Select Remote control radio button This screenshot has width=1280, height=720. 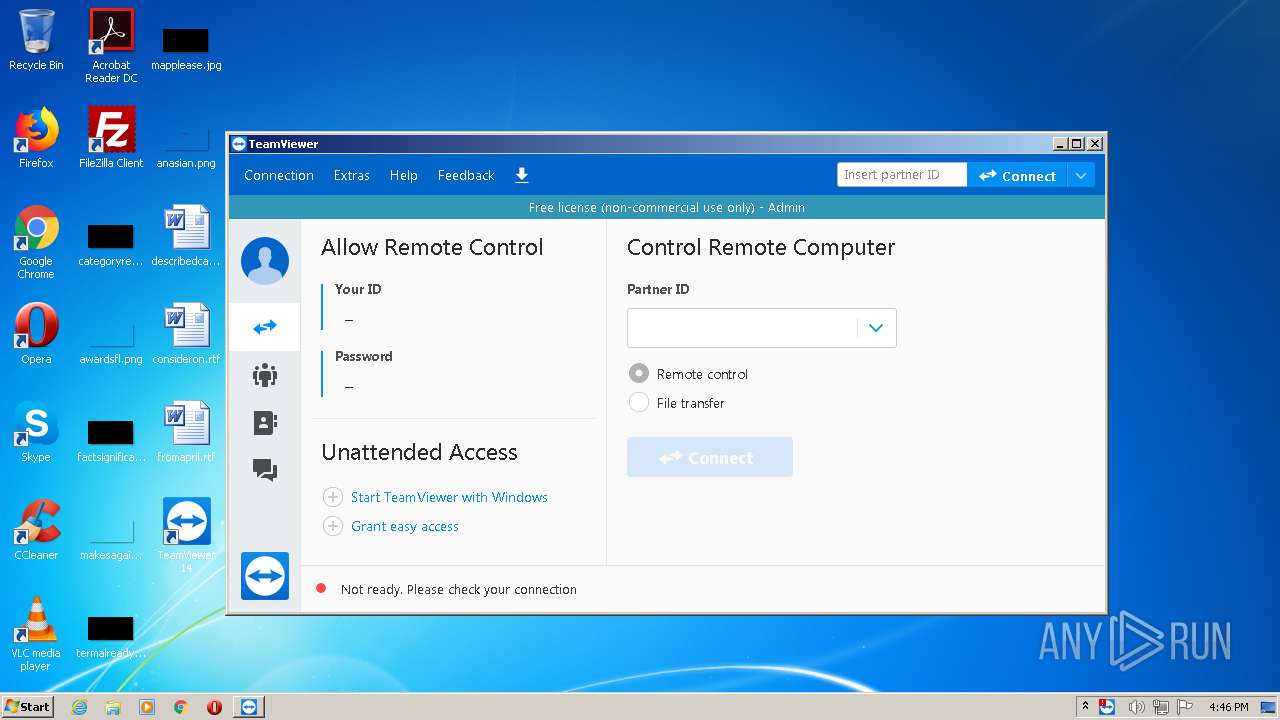[x=639, y=373]
